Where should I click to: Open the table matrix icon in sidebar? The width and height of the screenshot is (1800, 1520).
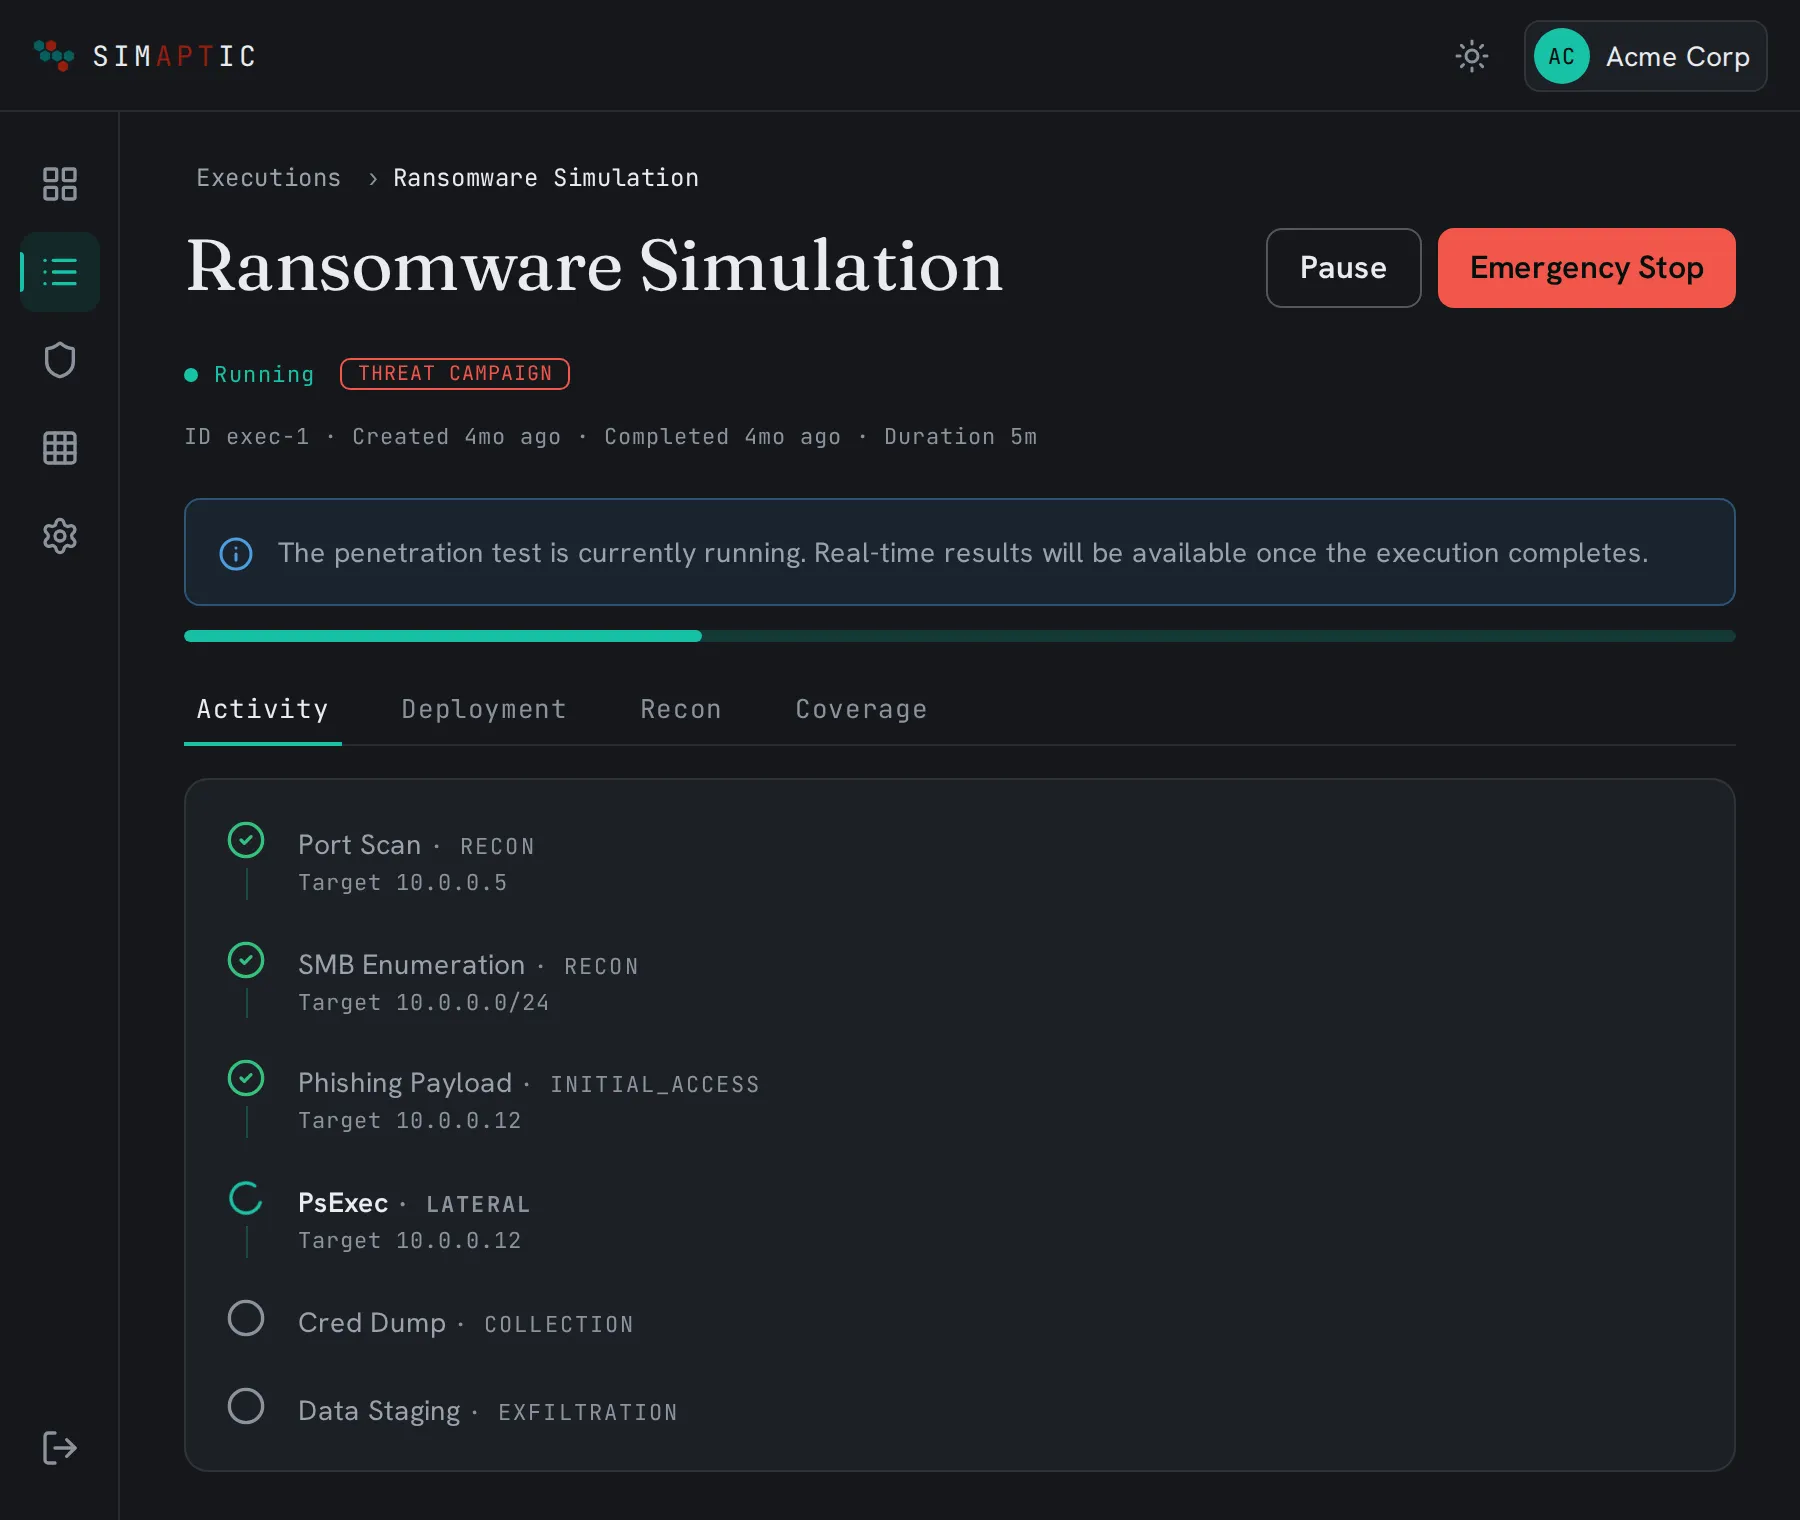point(60,448)
